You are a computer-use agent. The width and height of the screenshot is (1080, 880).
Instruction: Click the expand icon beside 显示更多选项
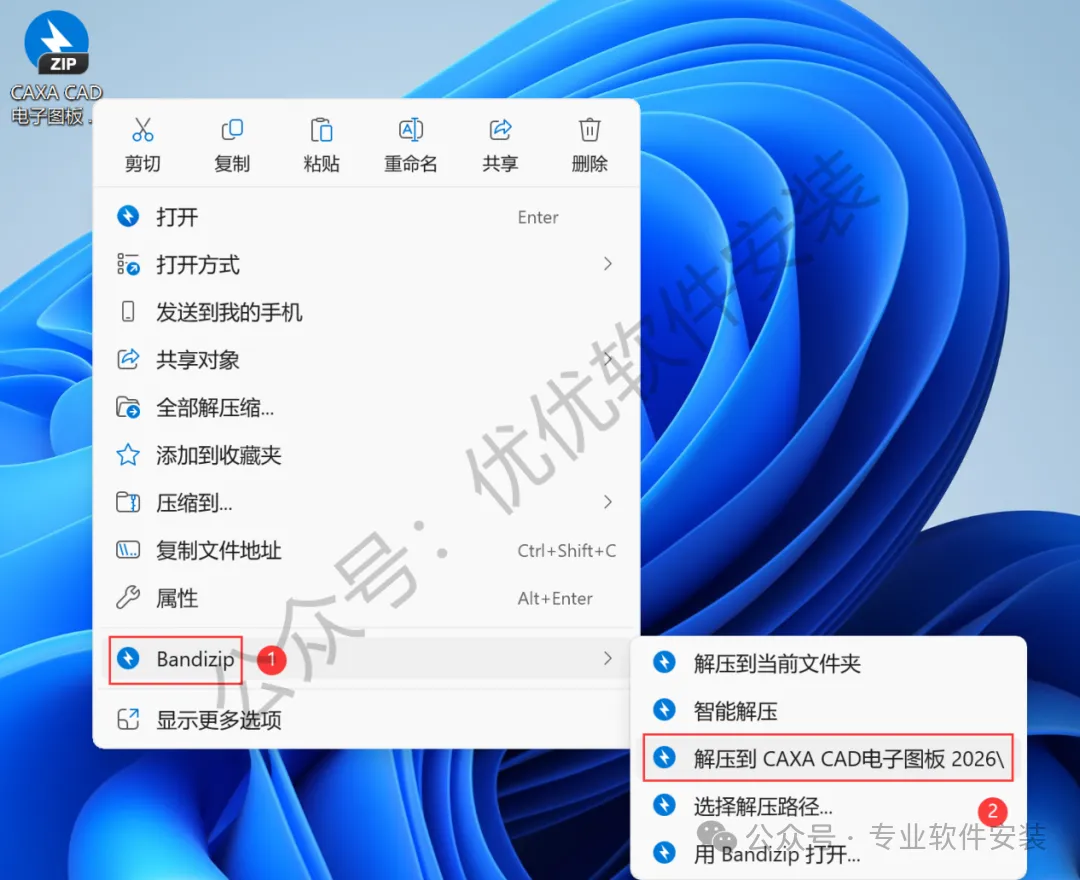128,720
